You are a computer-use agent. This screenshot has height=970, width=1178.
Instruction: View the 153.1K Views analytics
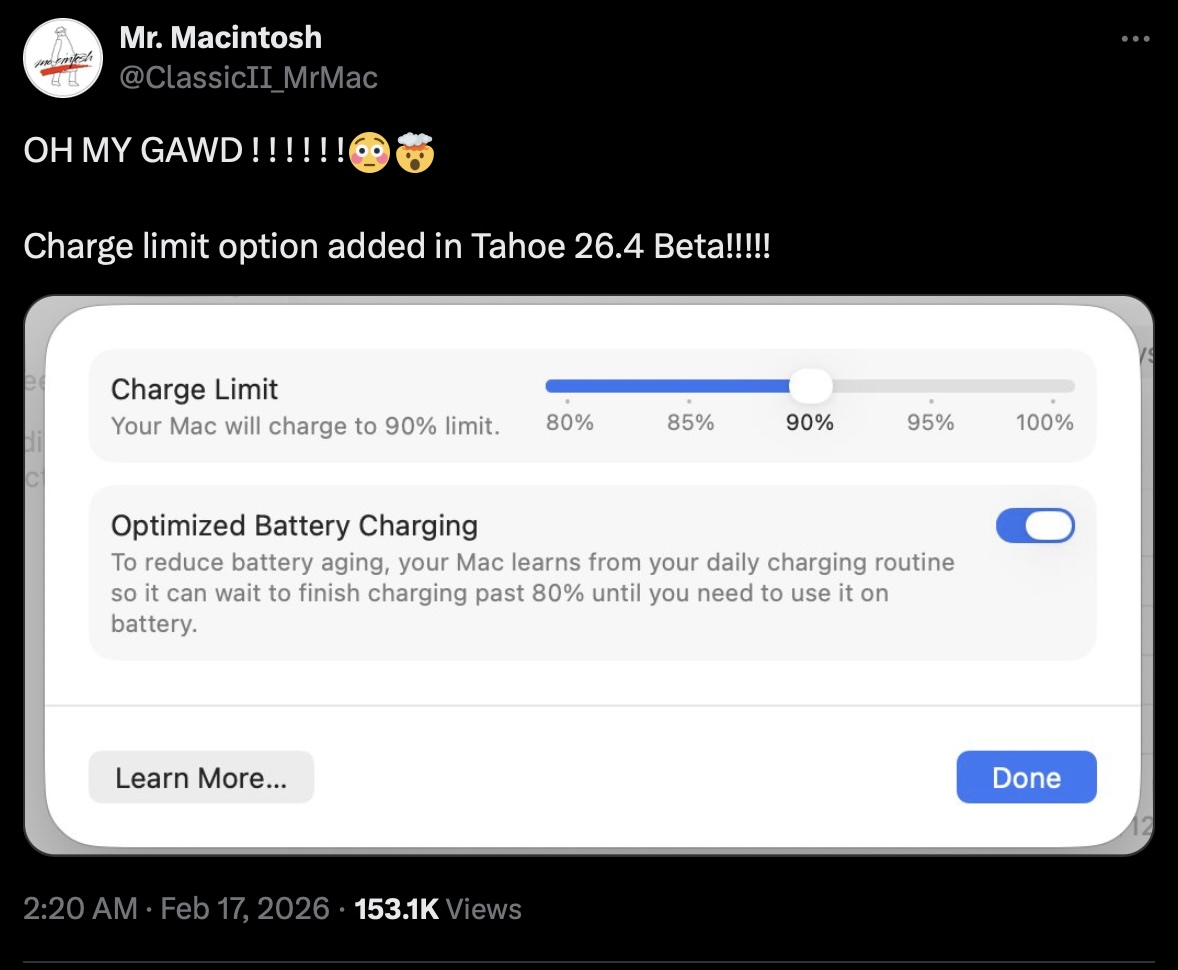click(x=439, y=908)
